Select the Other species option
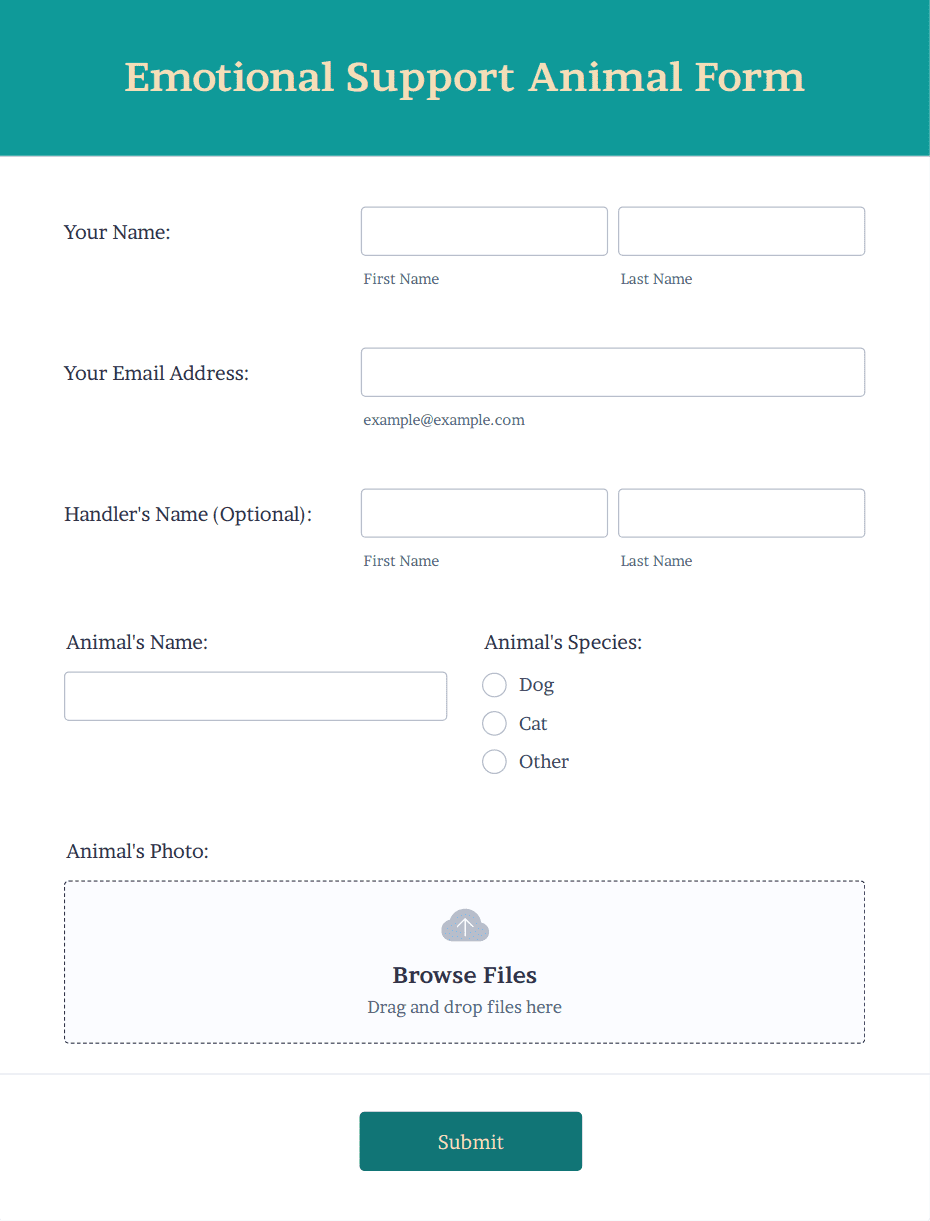The image size is (930, 1221). click(494, 761)
